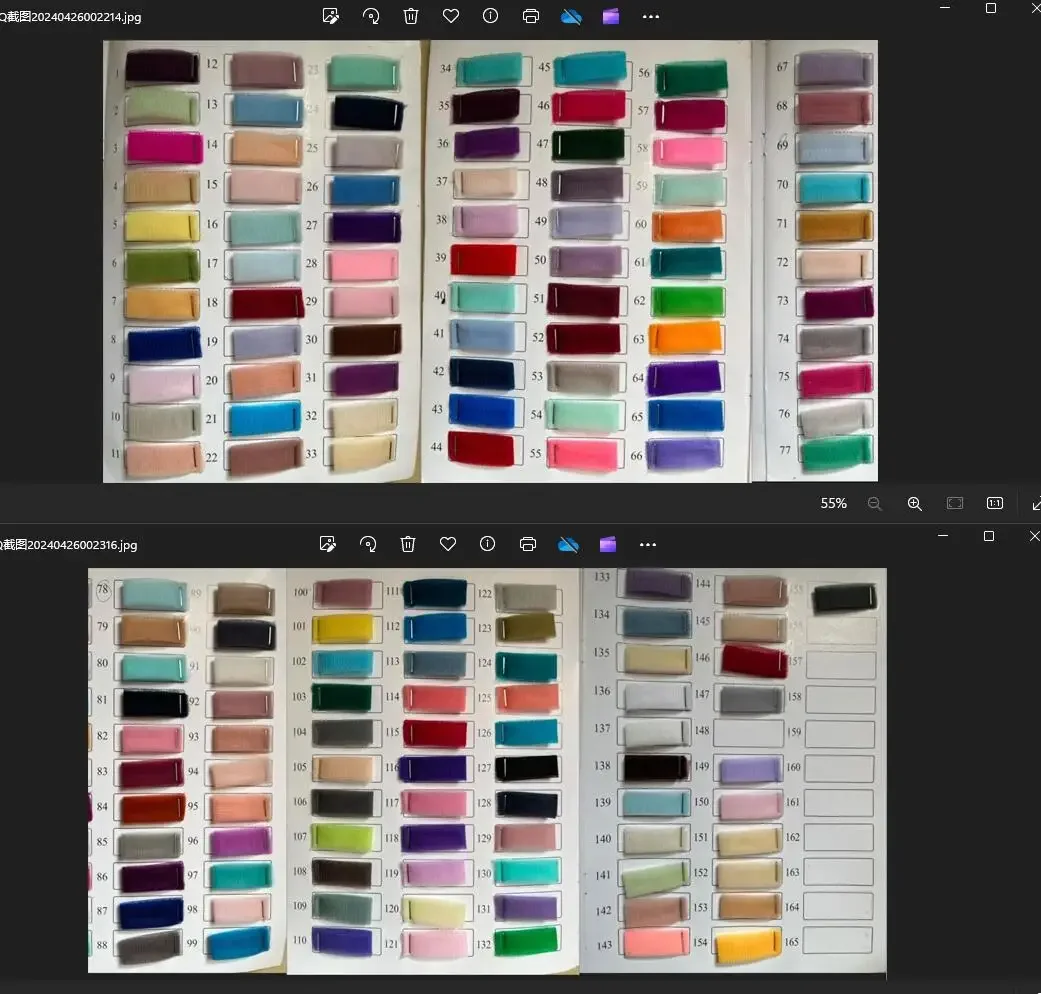Print the photo in the top window
Image resolution: width=1041 pixels, height=994 pixels.
(530, 16)
